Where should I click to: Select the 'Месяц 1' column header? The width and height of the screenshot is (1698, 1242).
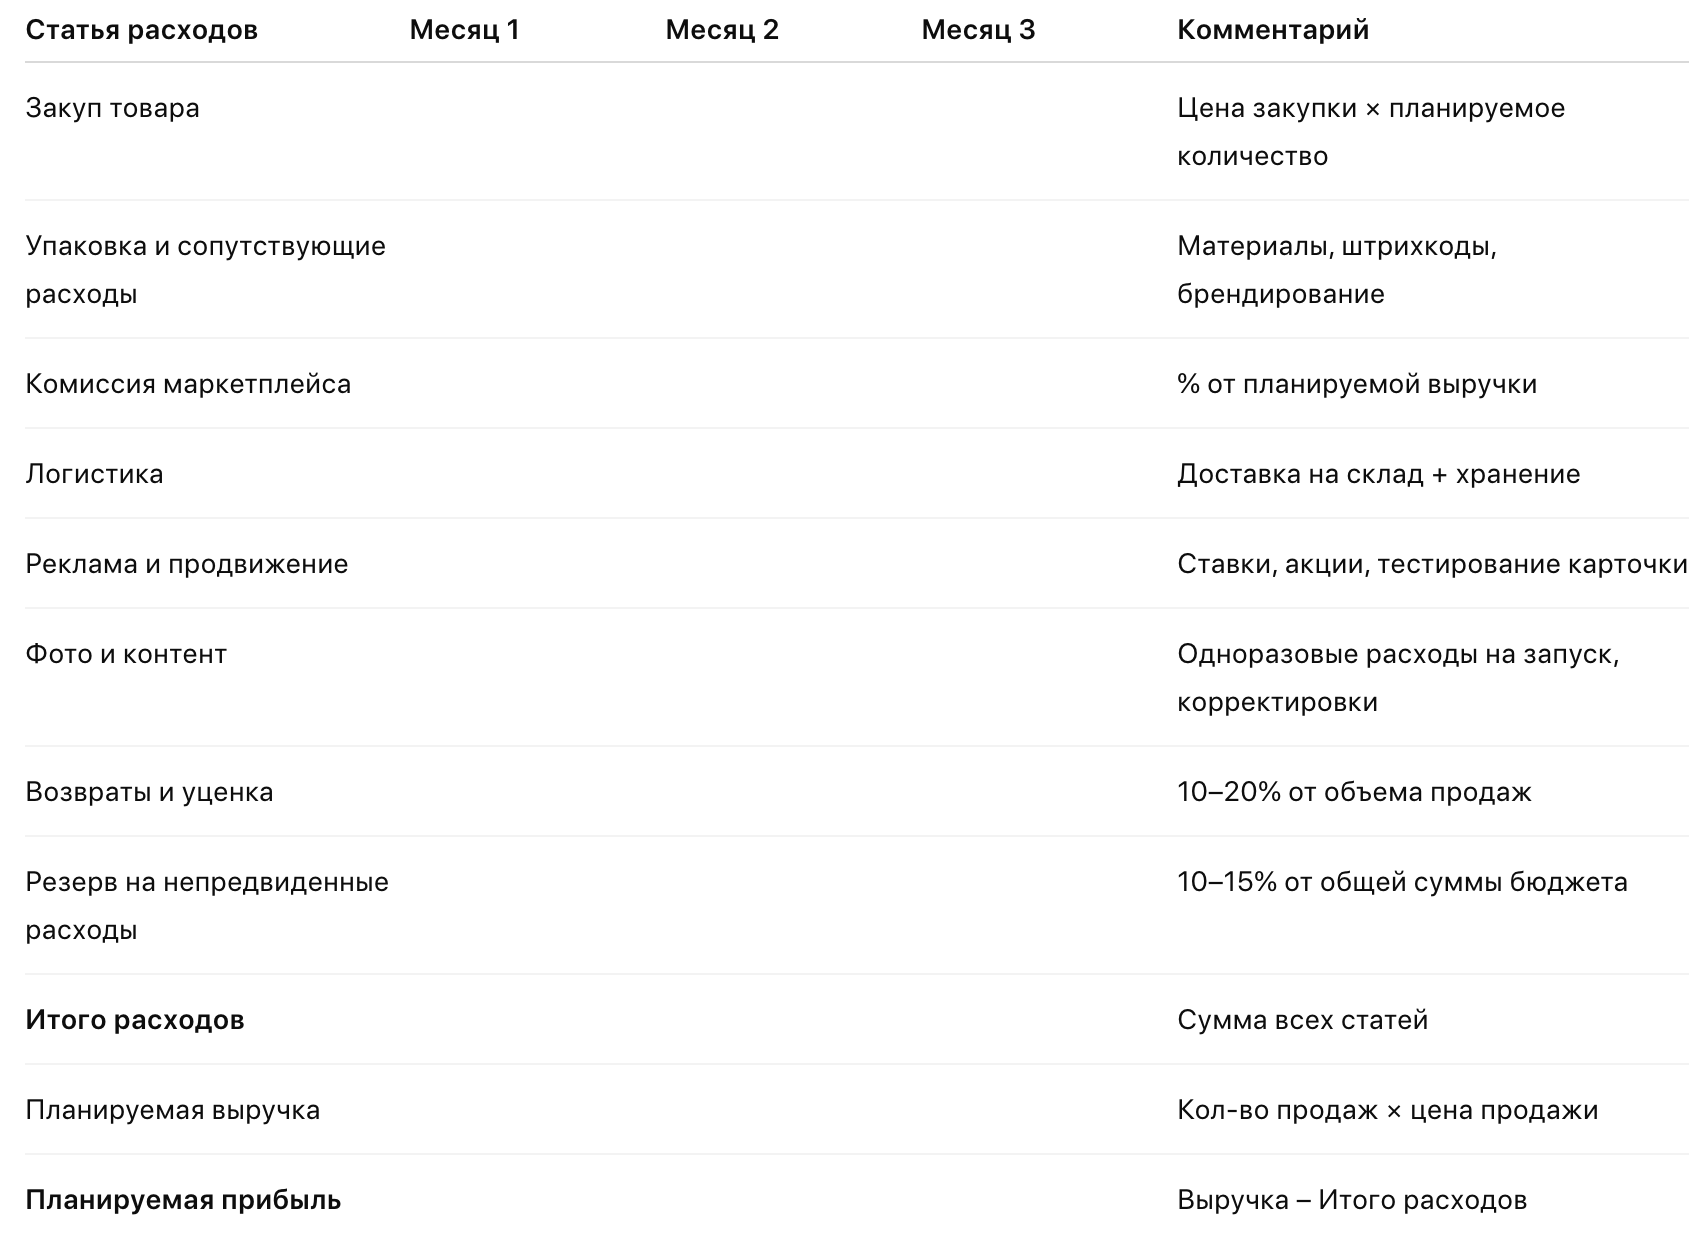[x=464, y=30]
